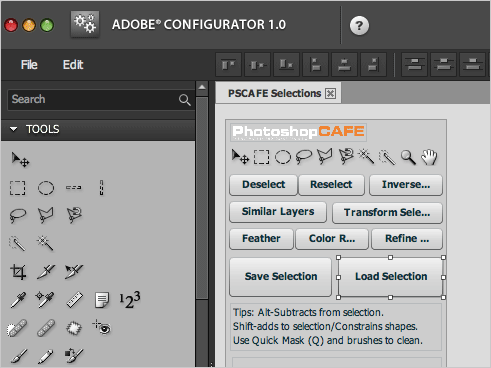Open the help question mark button
Viewport: 491px width, 368px height.
[x=359, y=25]
